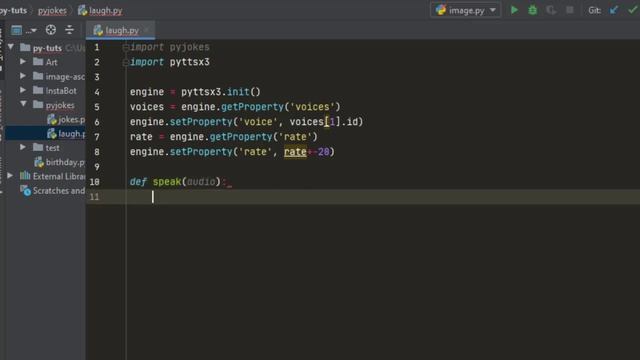640x360 pixels.
Task: Click the speak function name
Action: point(167,182)
